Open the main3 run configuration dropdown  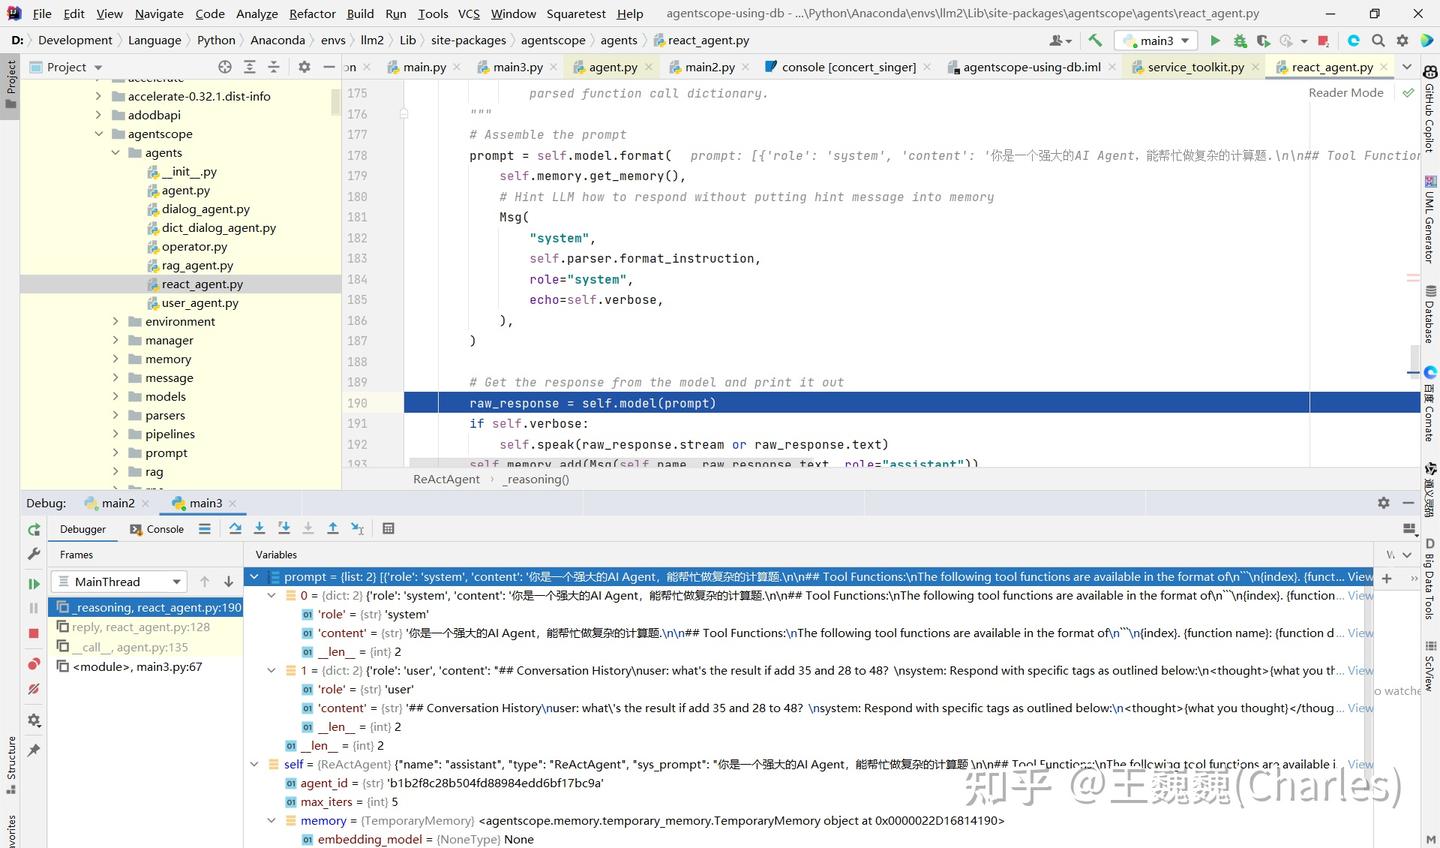click(1156, 41)
